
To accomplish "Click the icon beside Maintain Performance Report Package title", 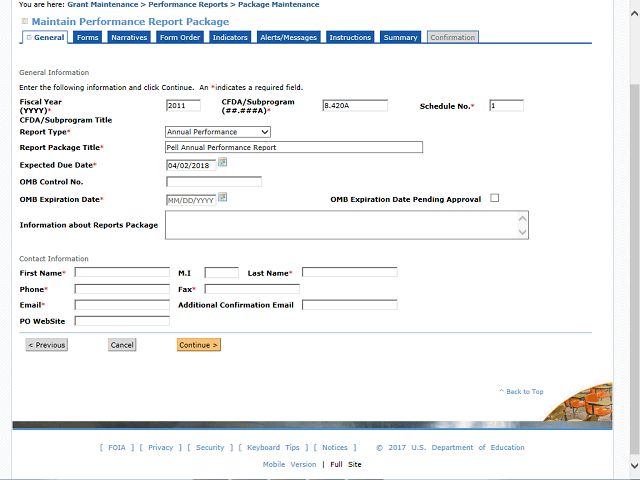I will click(x=24, y=21).
